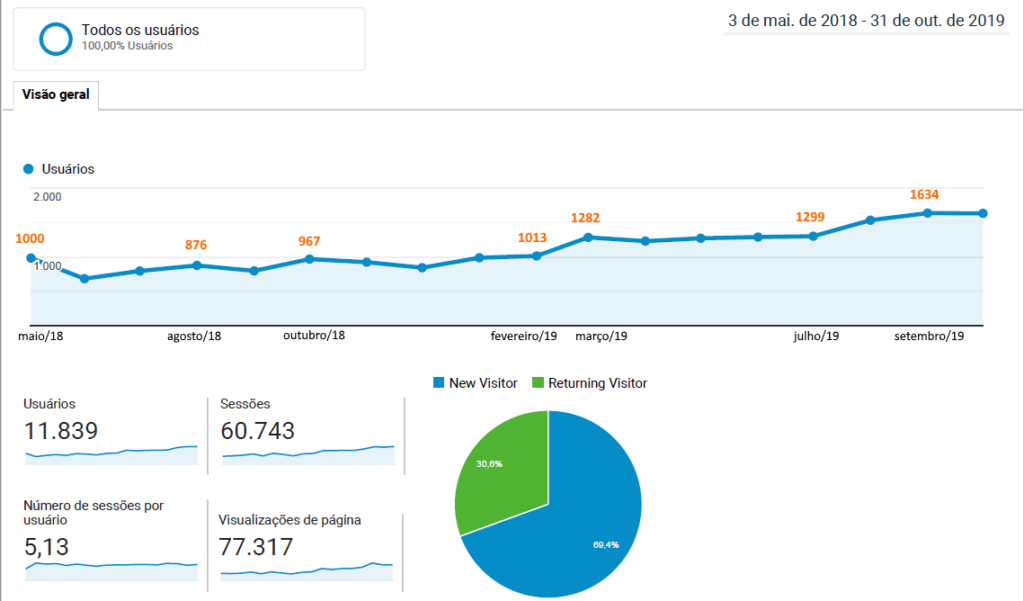Open the date range selector
The image size is (1024, 601).
865,21
